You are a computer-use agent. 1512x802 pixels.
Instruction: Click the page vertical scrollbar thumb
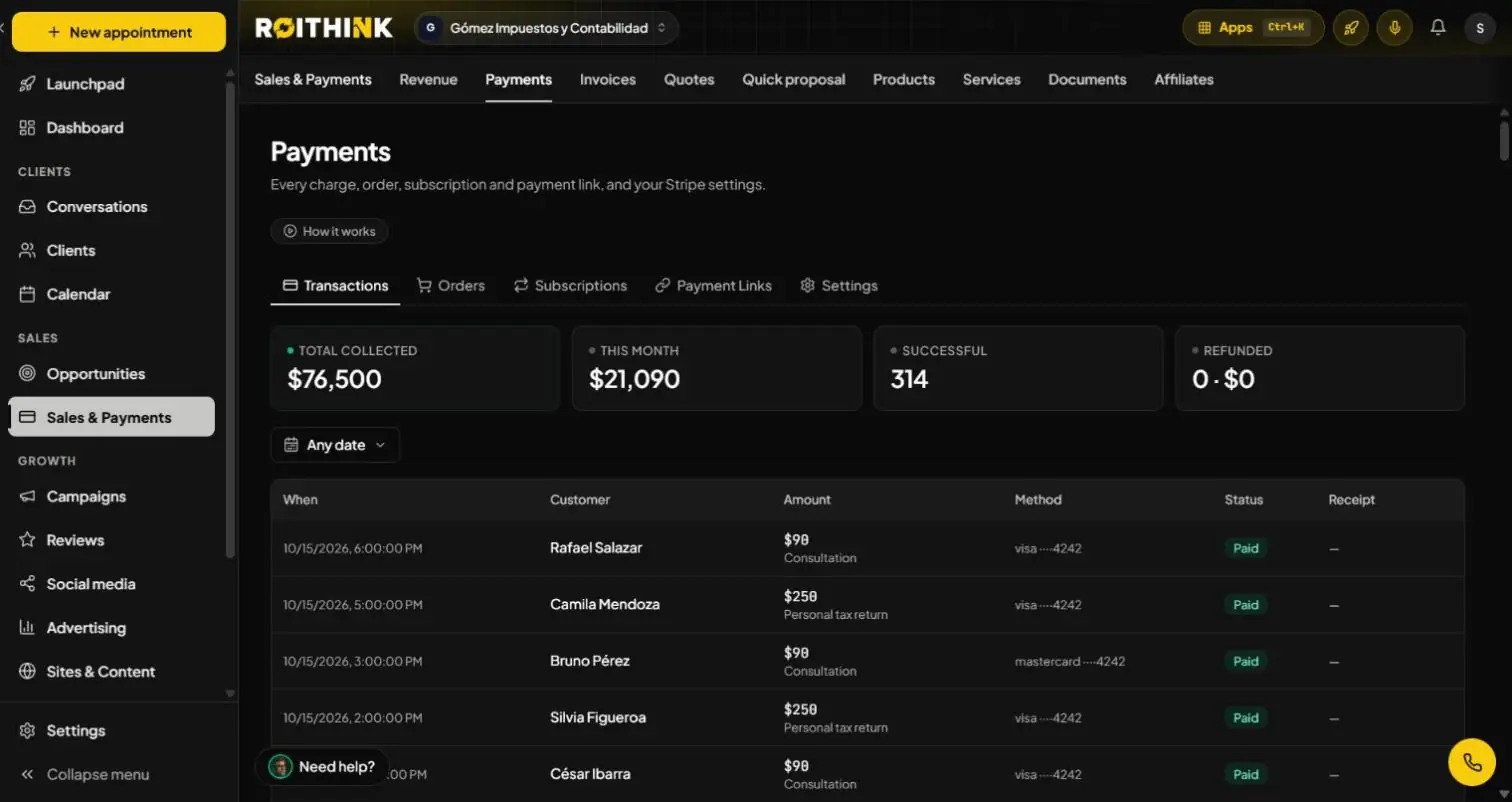tap(1504, 140)
